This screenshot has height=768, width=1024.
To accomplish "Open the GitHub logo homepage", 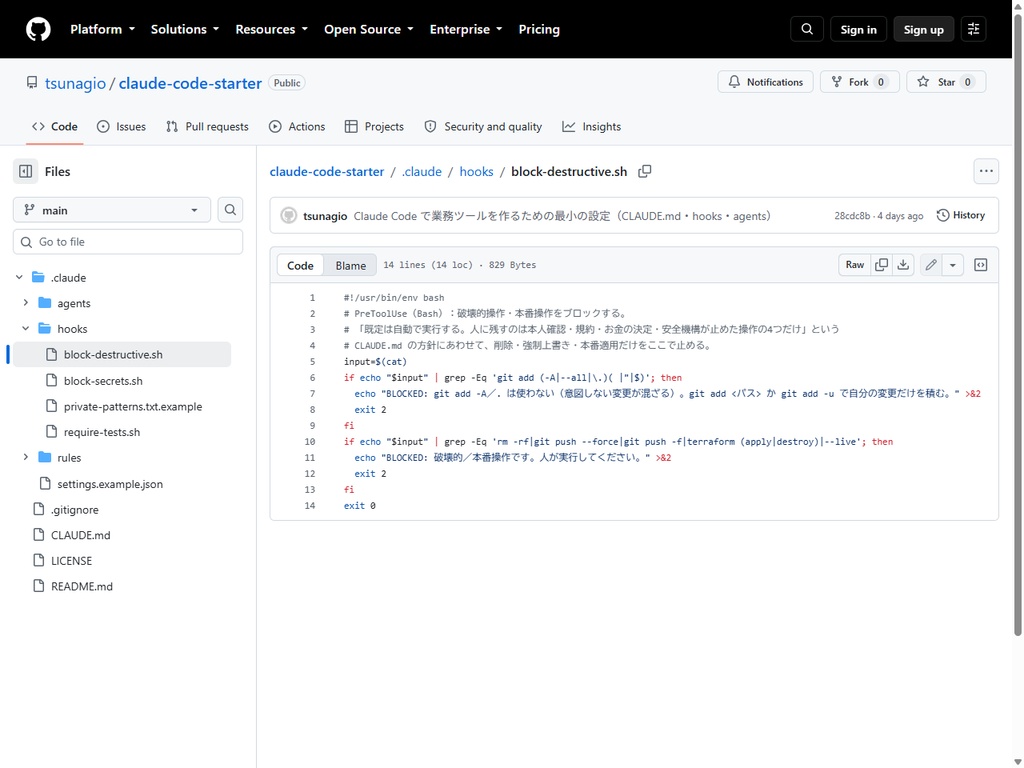I will tap(38, 29).
